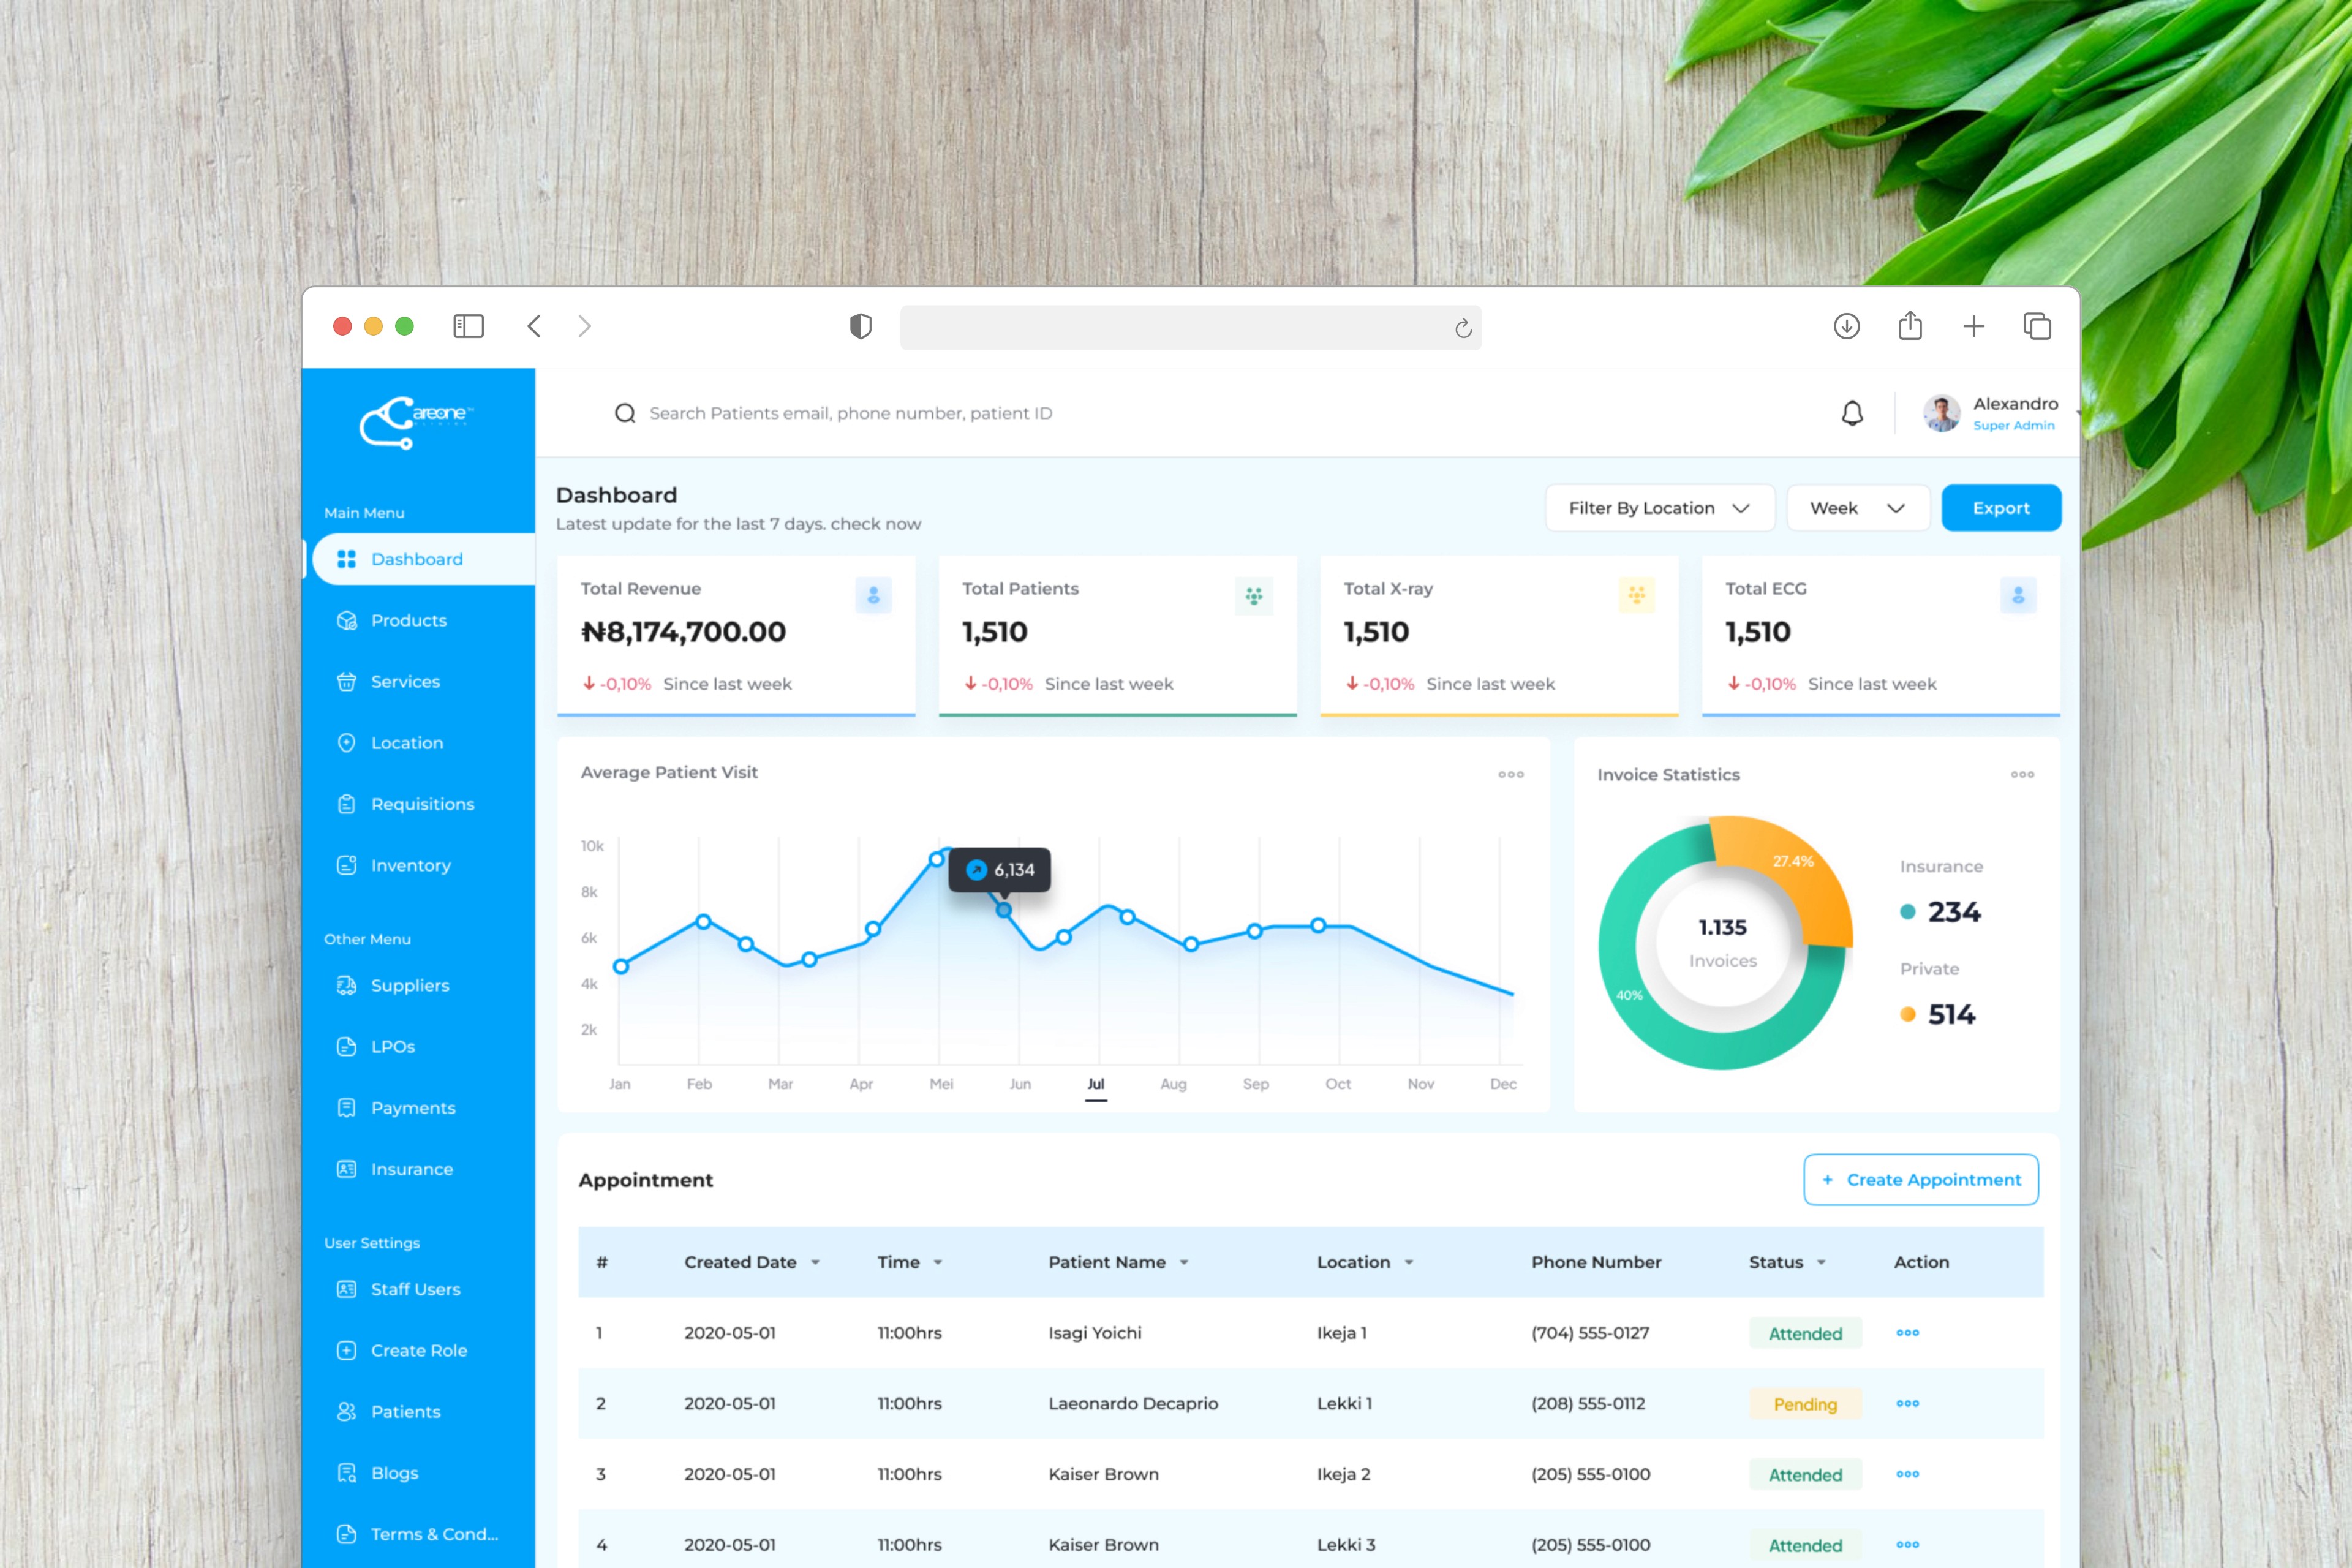Open action menu for Isagi Yoichi row
2352x1568 pixels.
pos(1907,1332)
